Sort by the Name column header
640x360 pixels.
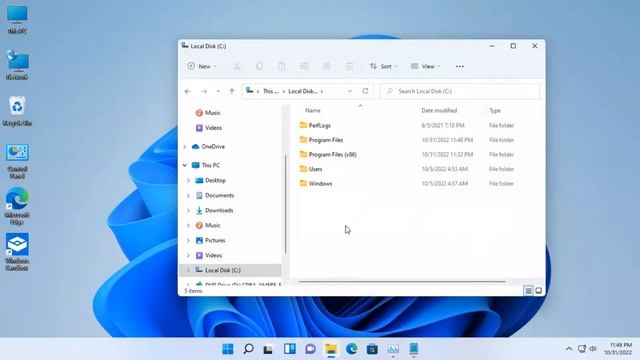click(313, 111)
